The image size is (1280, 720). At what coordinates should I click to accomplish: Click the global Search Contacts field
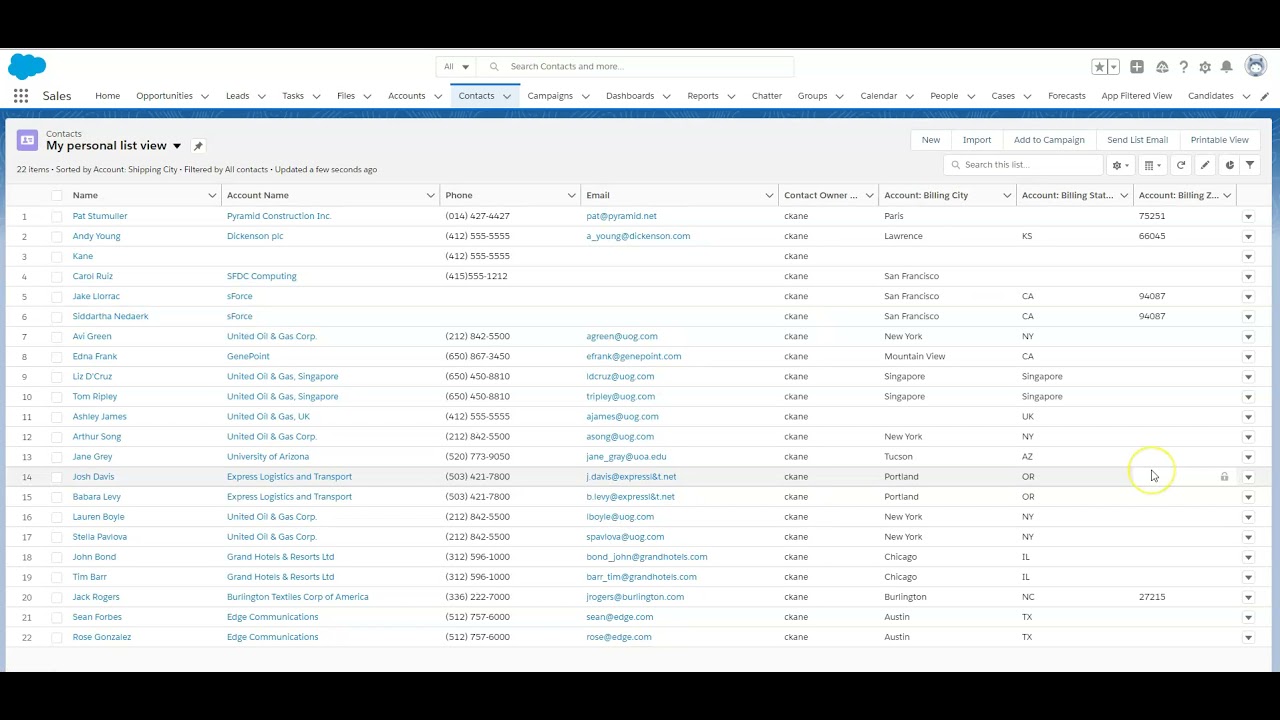tap(636, 67)
